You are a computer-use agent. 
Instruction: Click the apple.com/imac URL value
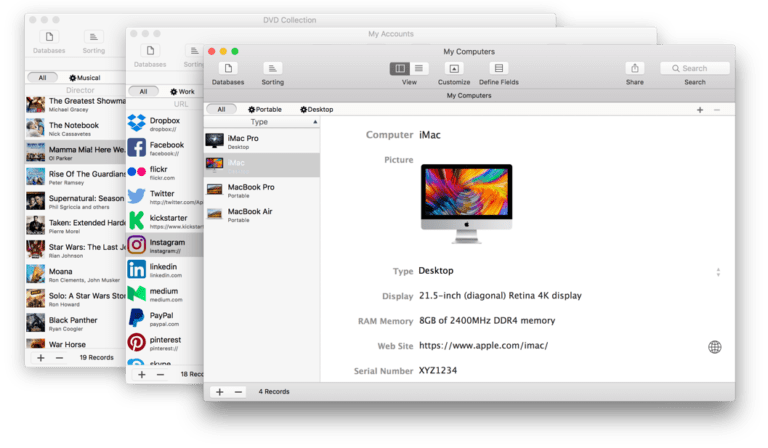[x=483, y=346]
